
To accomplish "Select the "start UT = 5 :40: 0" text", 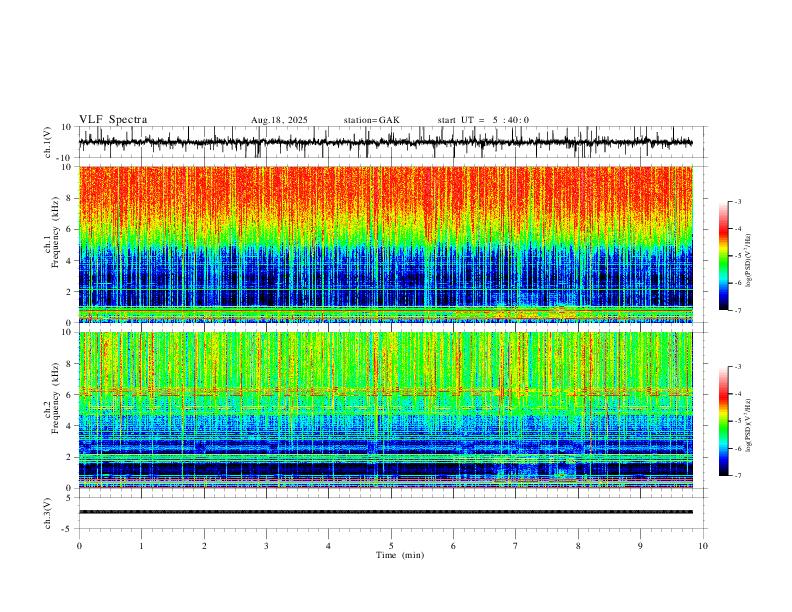I will (x=483, y=120).
